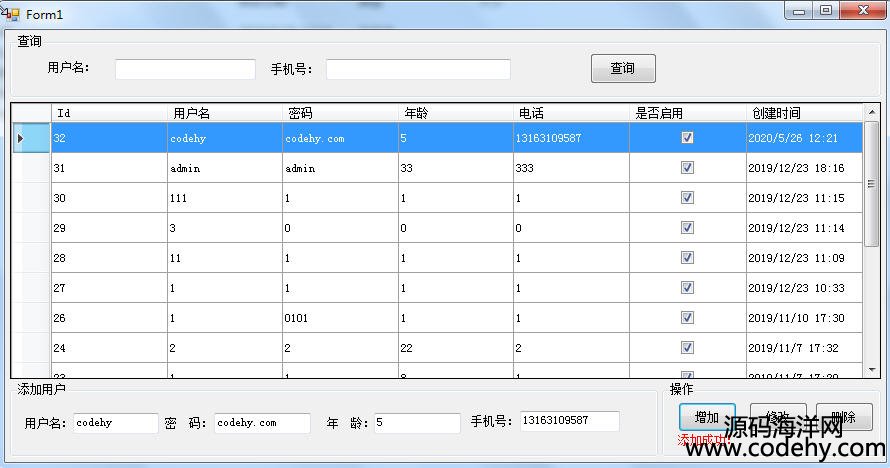The image size is (890, 468).
Task: Toggle the enabled checkbox for the codehy row
Action: [x=687, y=138]
